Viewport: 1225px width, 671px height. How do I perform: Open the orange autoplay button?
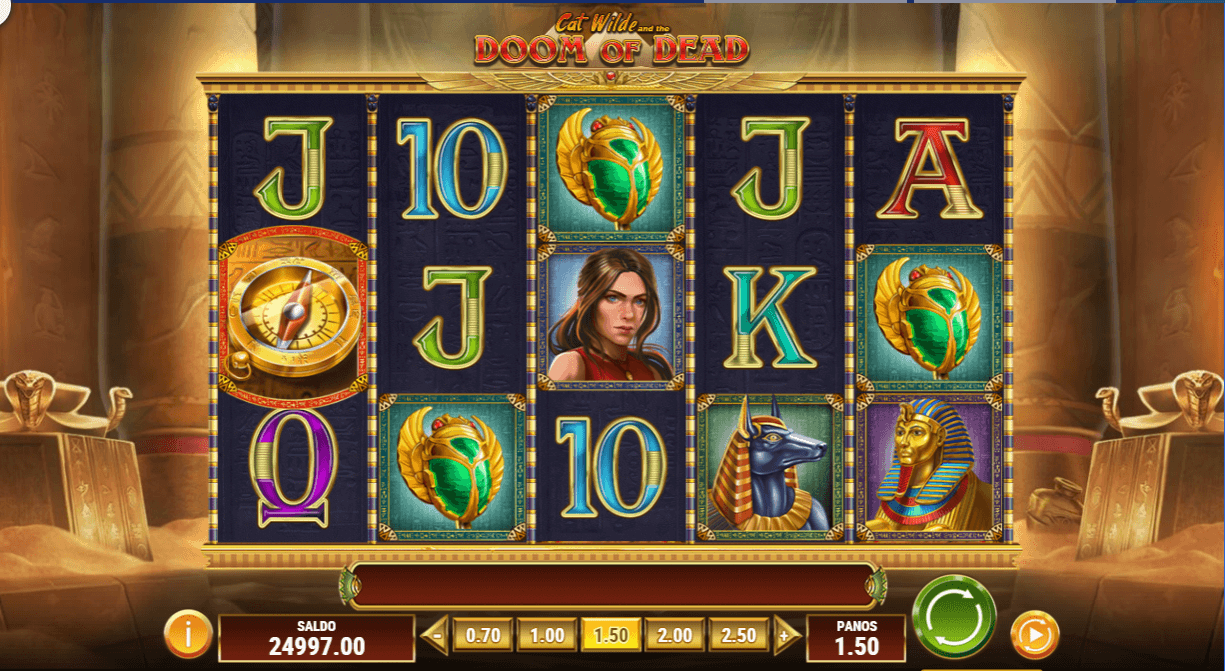(1034, 635)
